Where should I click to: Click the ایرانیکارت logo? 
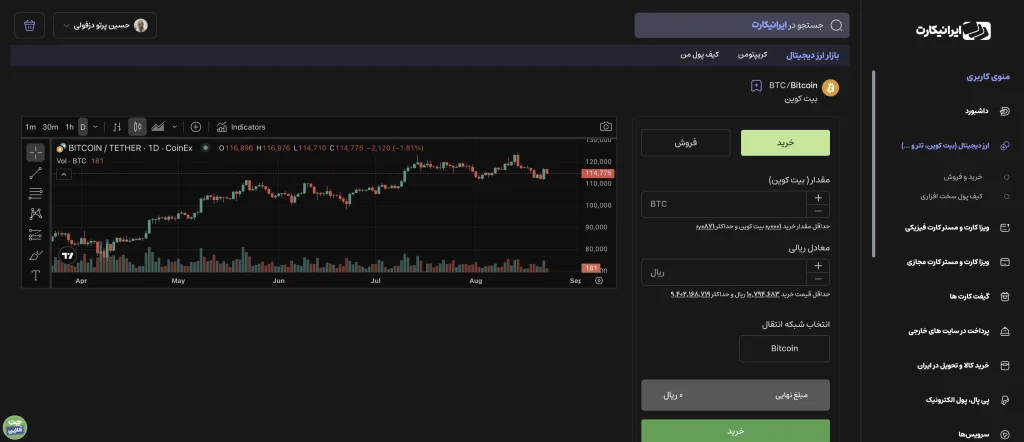click(x=953, y=31)
